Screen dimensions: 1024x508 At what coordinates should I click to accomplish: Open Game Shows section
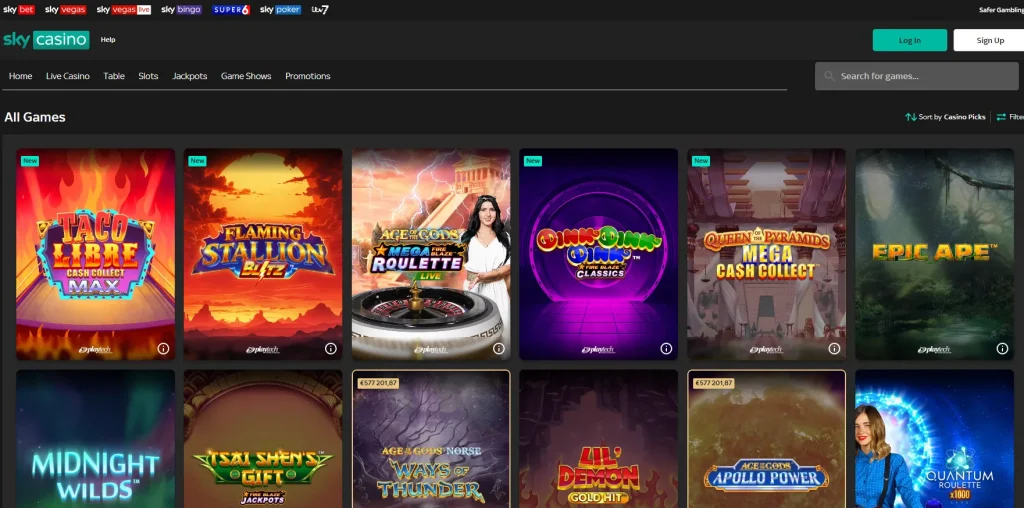point(246,76)
